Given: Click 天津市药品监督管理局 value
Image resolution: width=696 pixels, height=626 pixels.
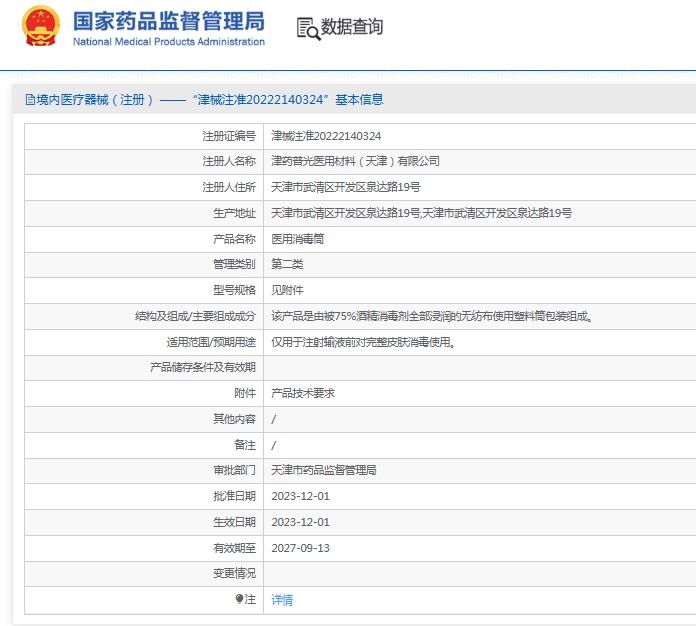Looking at the screenshot, I should point(324,470).
